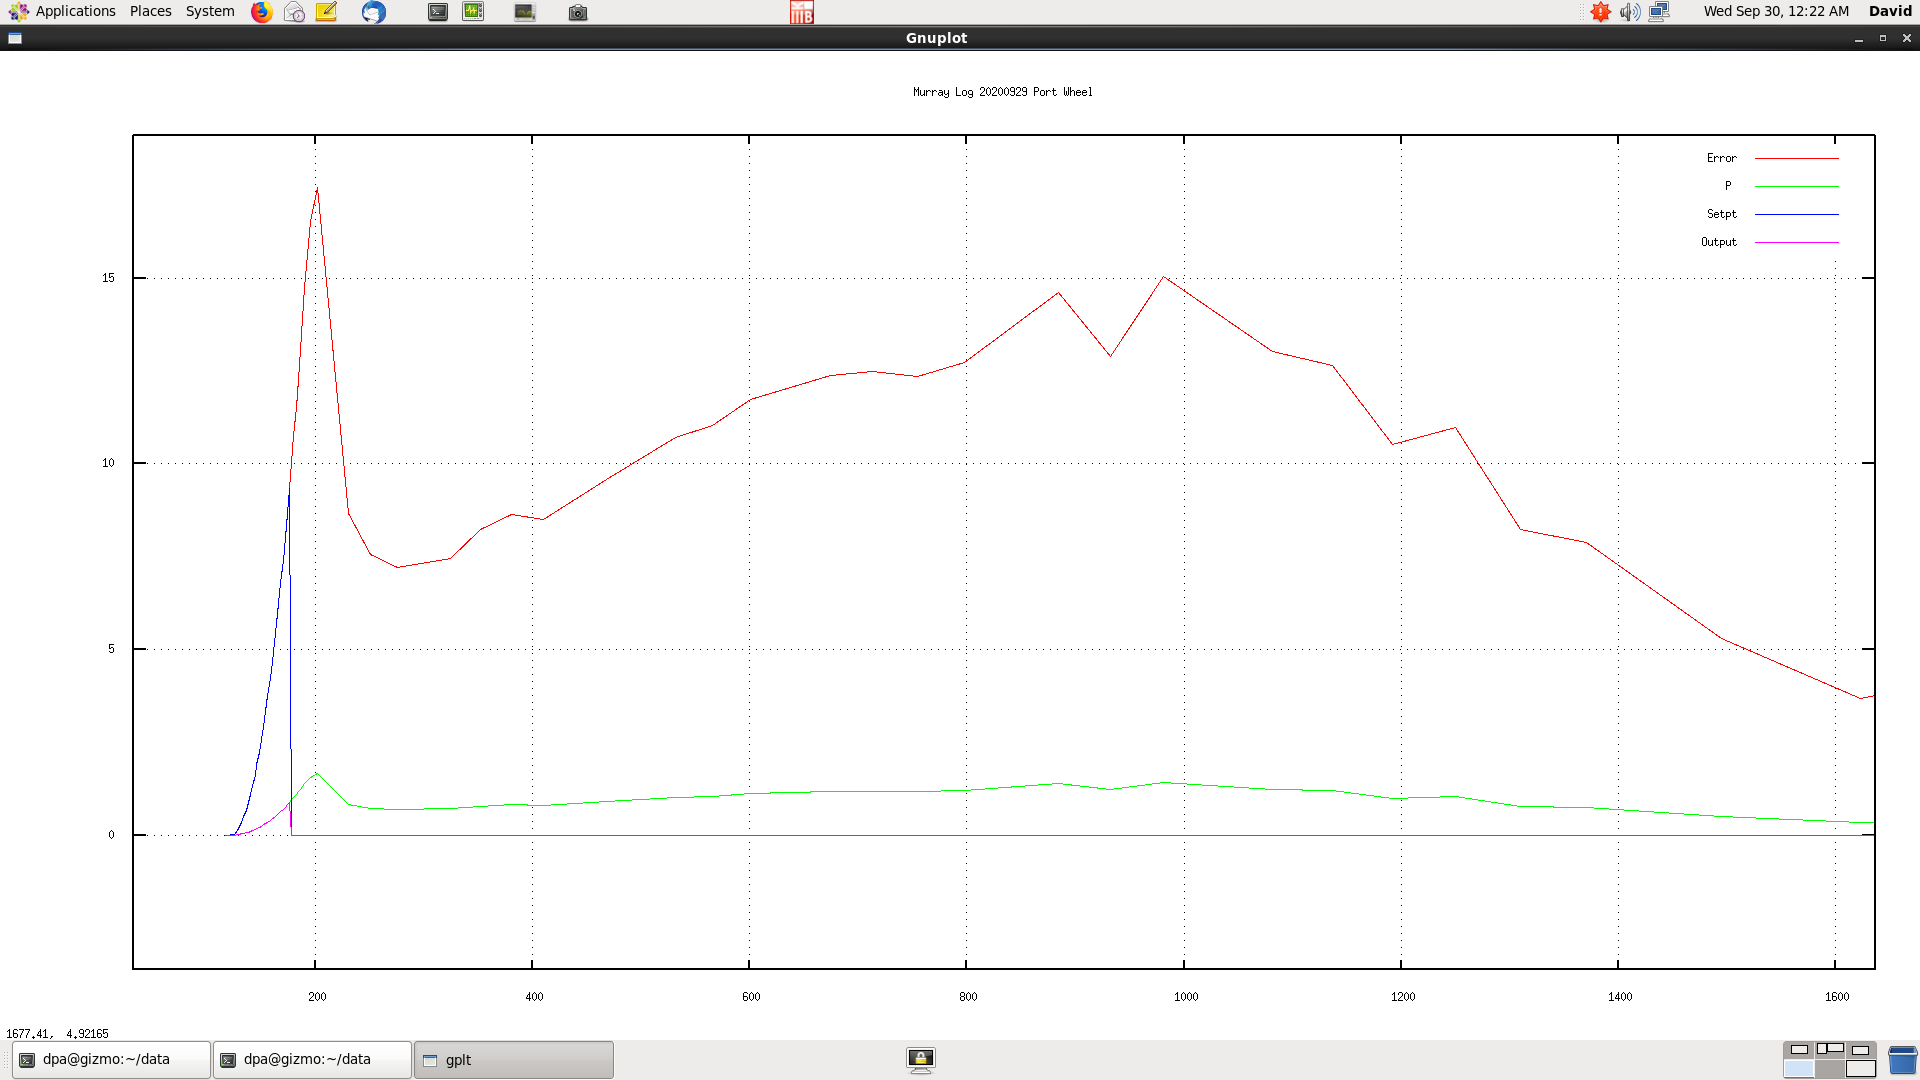Switch to the bottom-middle empty workspace in pager

[1830, 1069]
